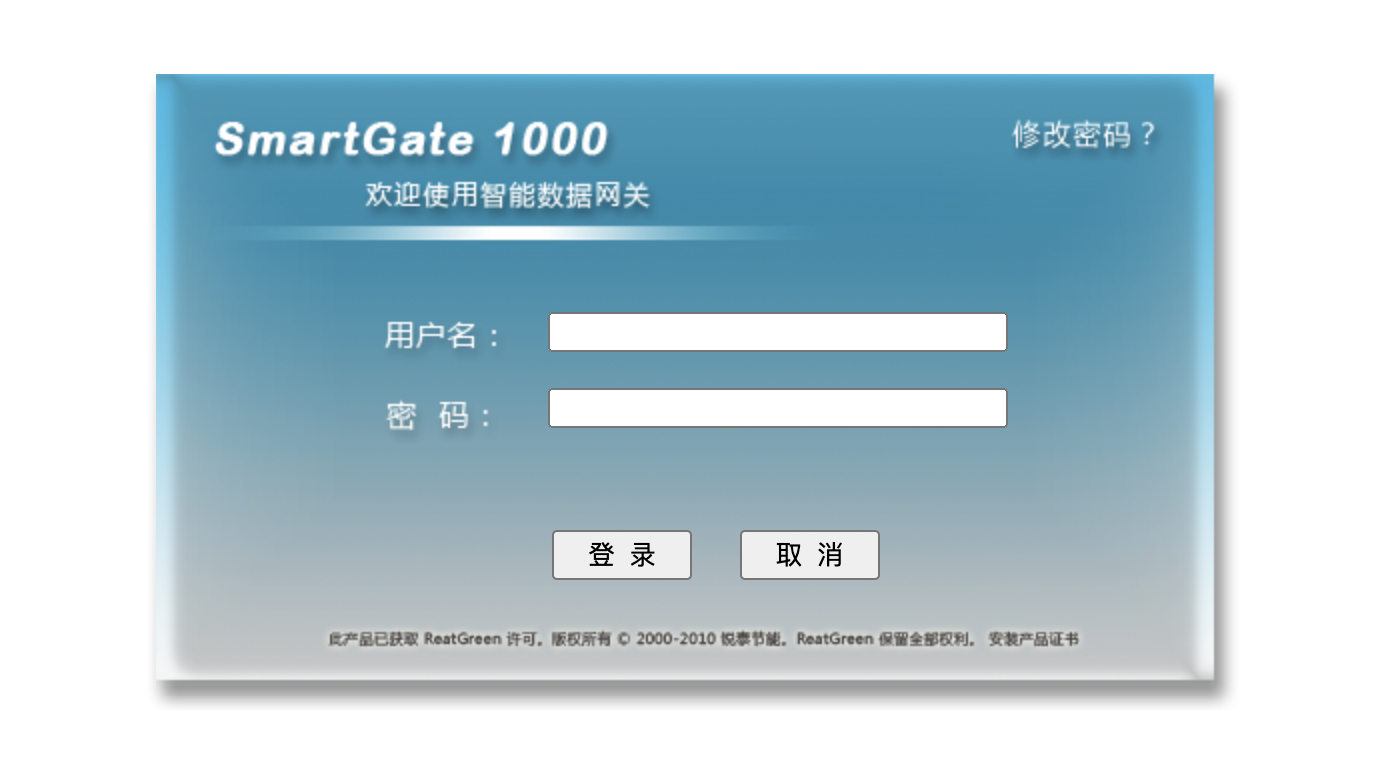The height and width of the screenshot is (782, 1390).
Task: Click the SmartGate 1000 title logo
Action: 411,139
